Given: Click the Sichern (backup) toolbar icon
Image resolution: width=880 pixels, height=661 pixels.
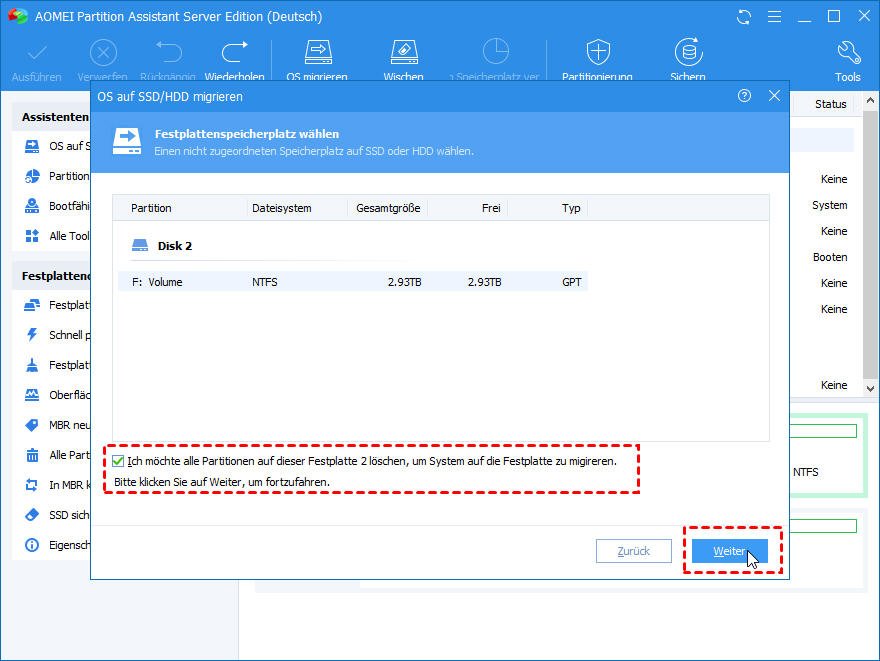Looking at the screenshot, I should point(688,53).
